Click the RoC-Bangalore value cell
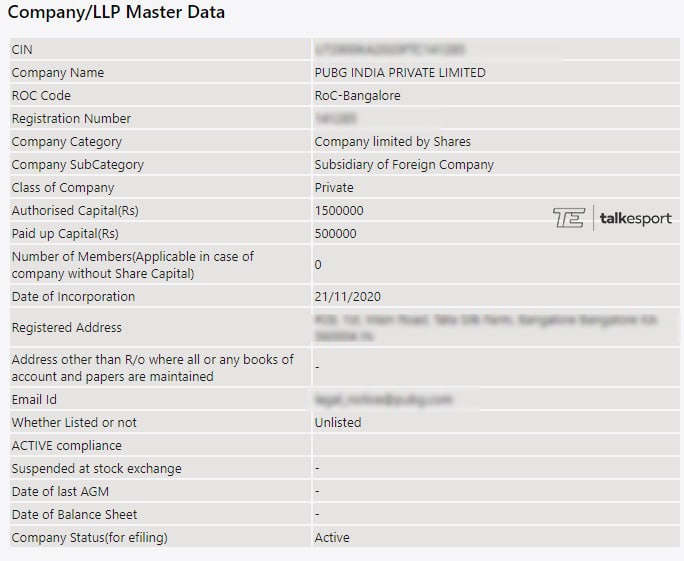 pos(359,96)
